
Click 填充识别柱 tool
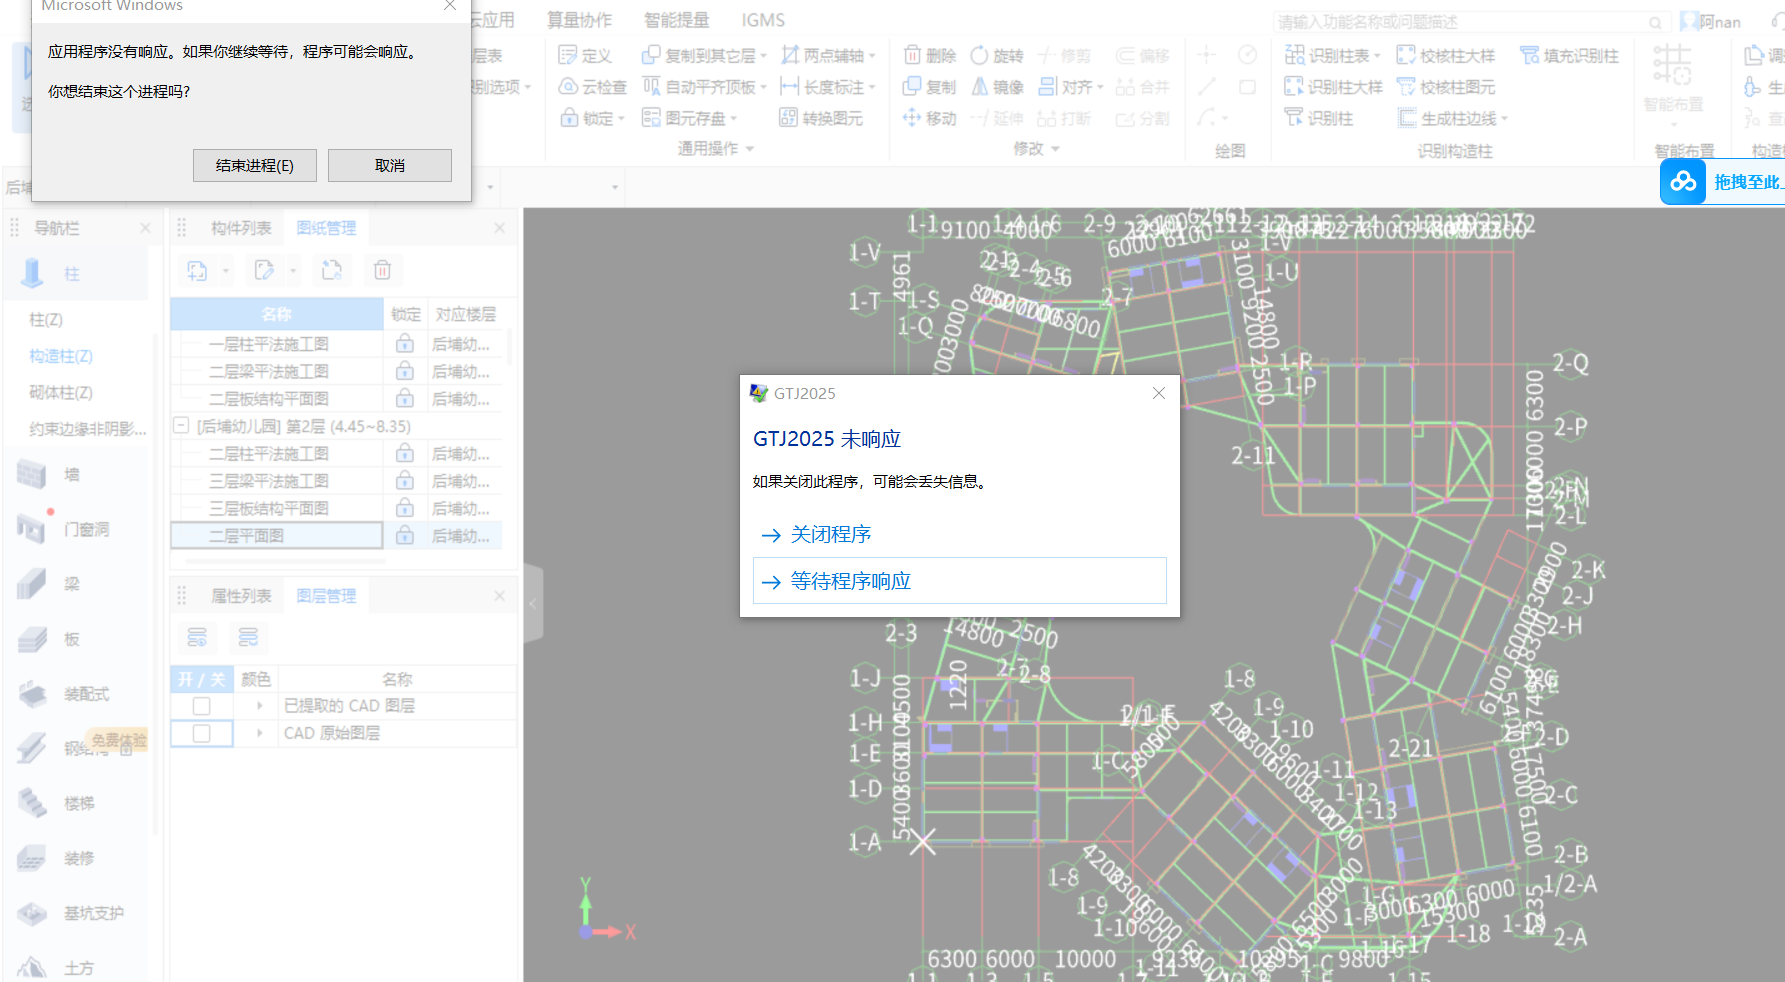click(x=1569, y=55)
